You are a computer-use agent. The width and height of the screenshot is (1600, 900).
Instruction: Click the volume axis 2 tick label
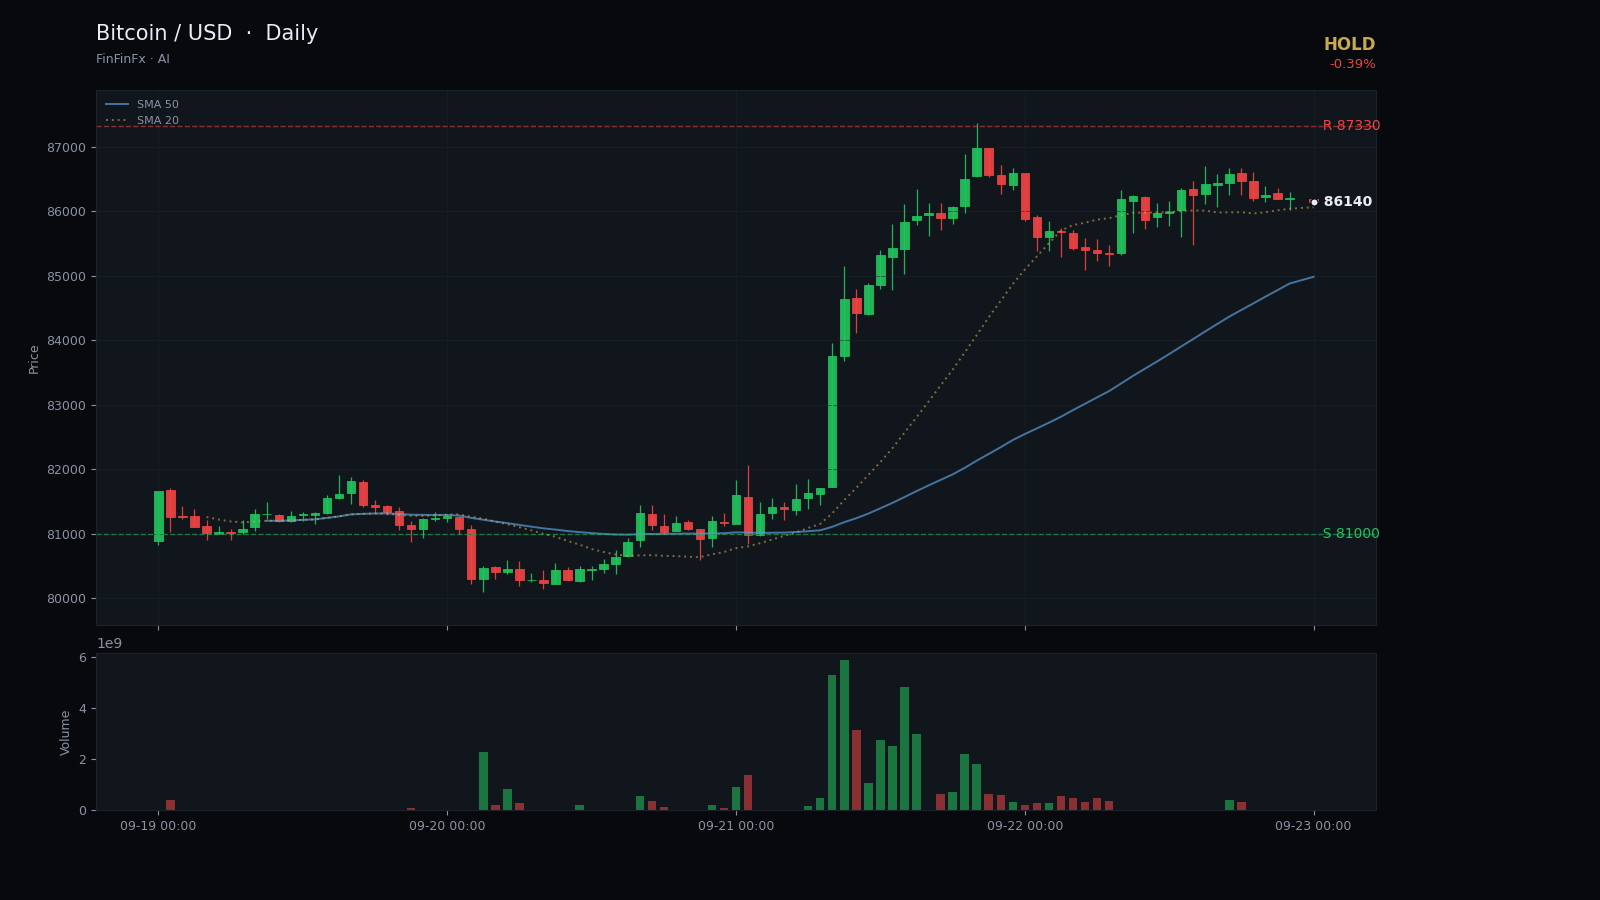pos(83,760)
